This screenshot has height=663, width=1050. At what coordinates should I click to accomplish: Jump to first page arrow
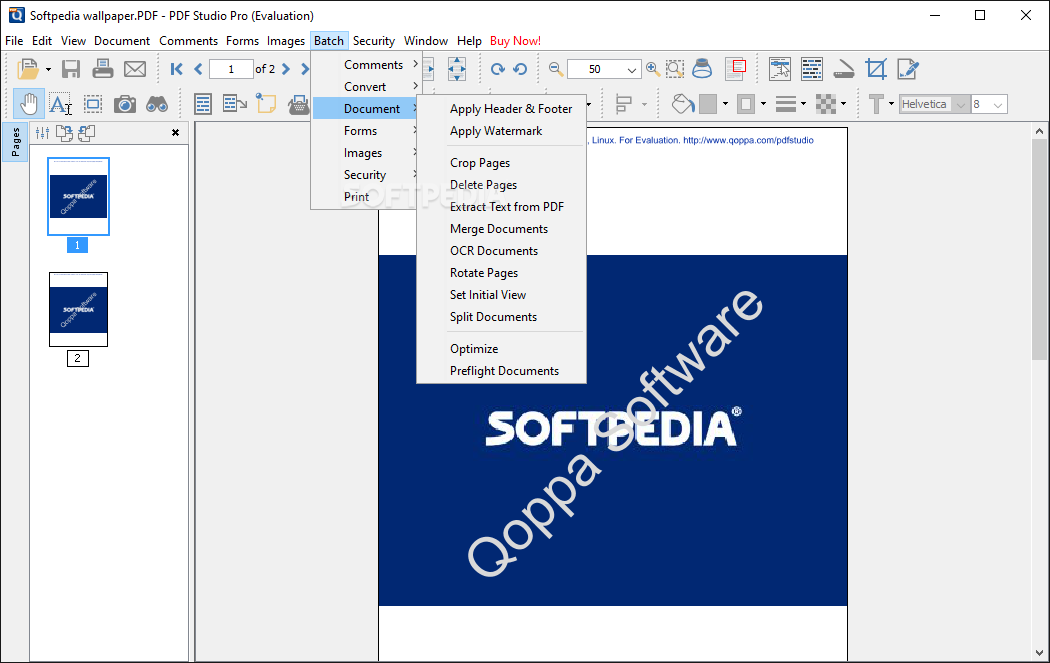point(176,69)
